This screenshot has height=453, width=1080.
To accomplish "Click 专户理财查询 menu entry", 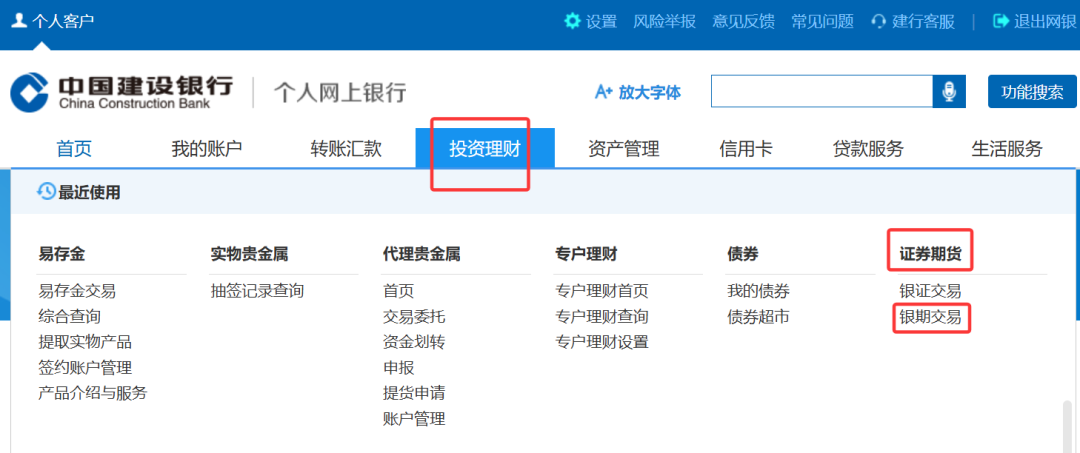I will (602, 317).
